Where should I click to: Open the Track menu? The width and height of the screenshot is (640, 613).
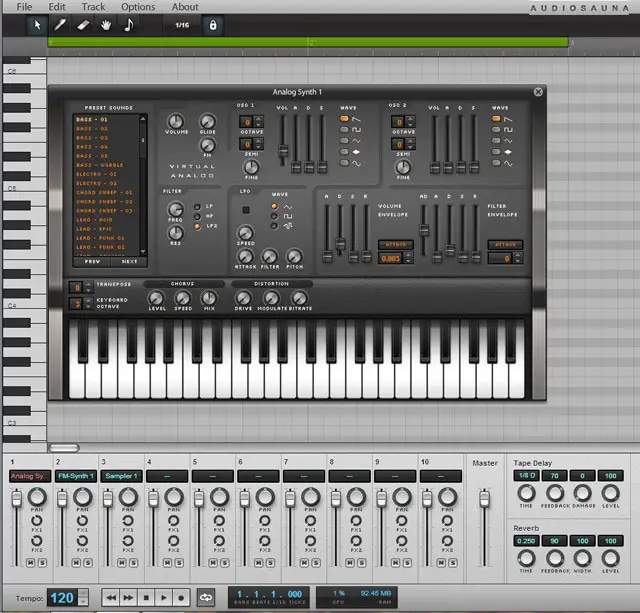pos(93,7)
